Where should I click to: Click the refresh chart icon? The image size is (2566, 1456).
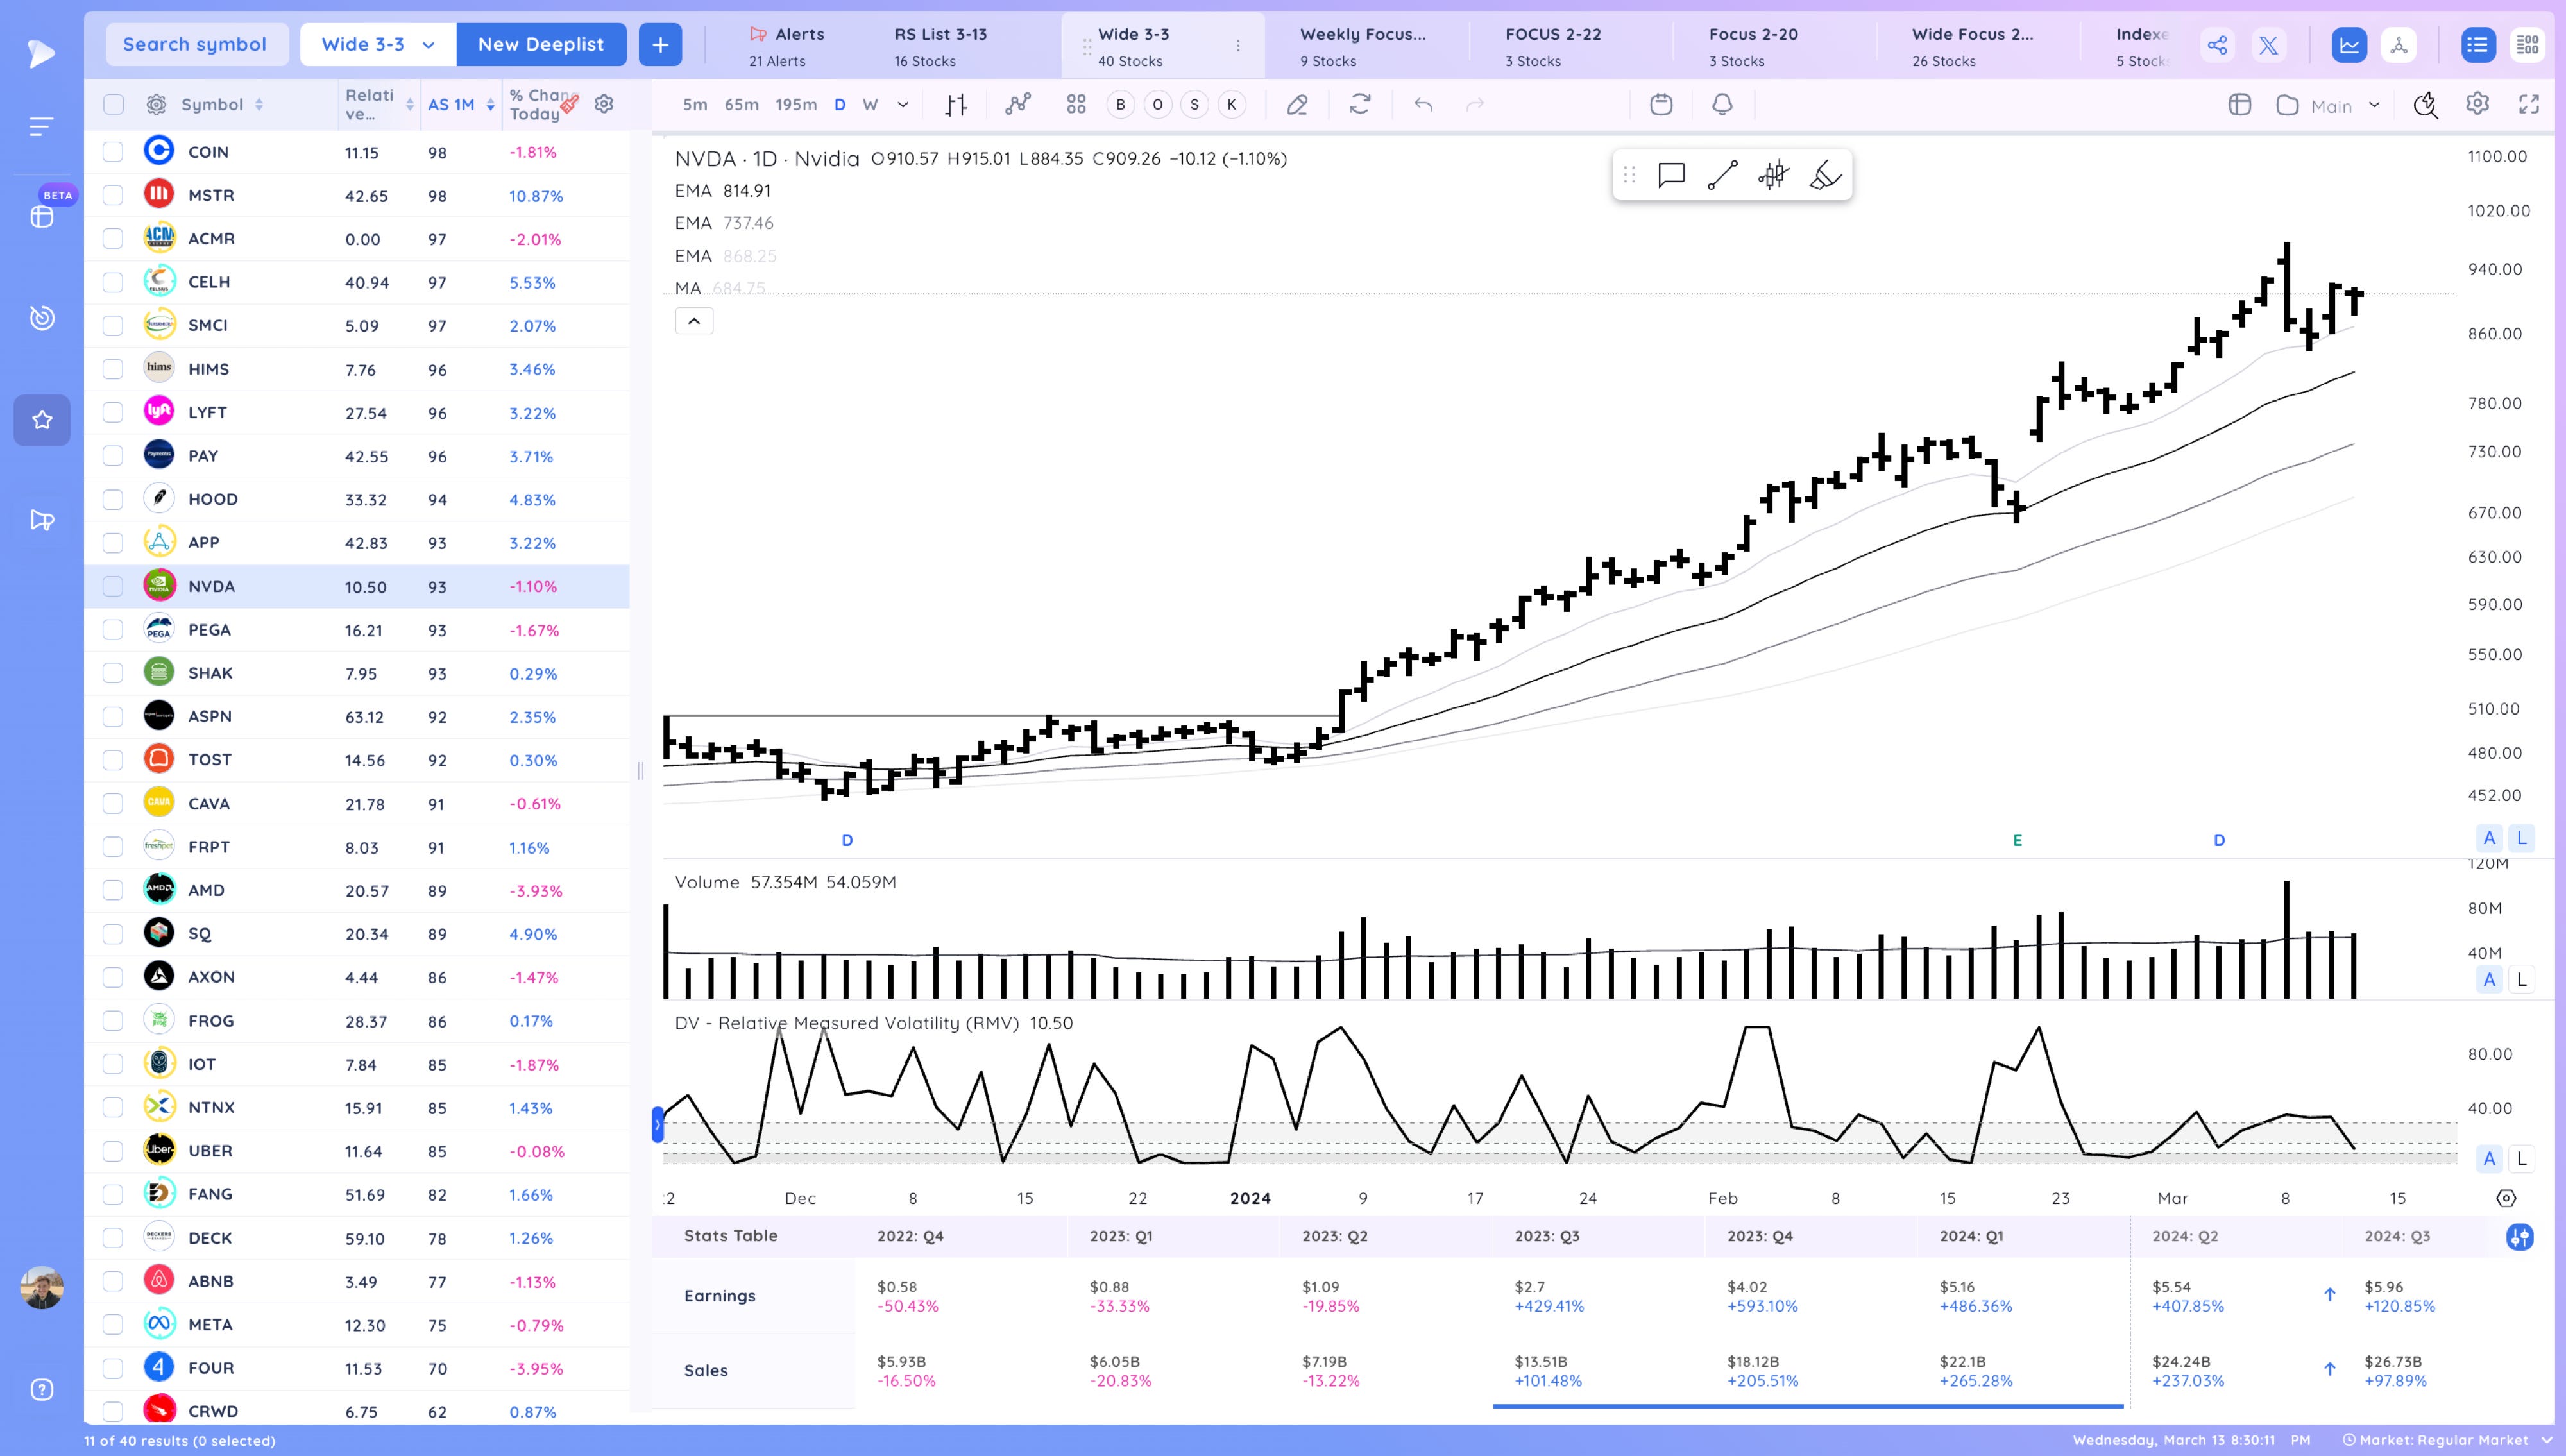click(1360, 105)
